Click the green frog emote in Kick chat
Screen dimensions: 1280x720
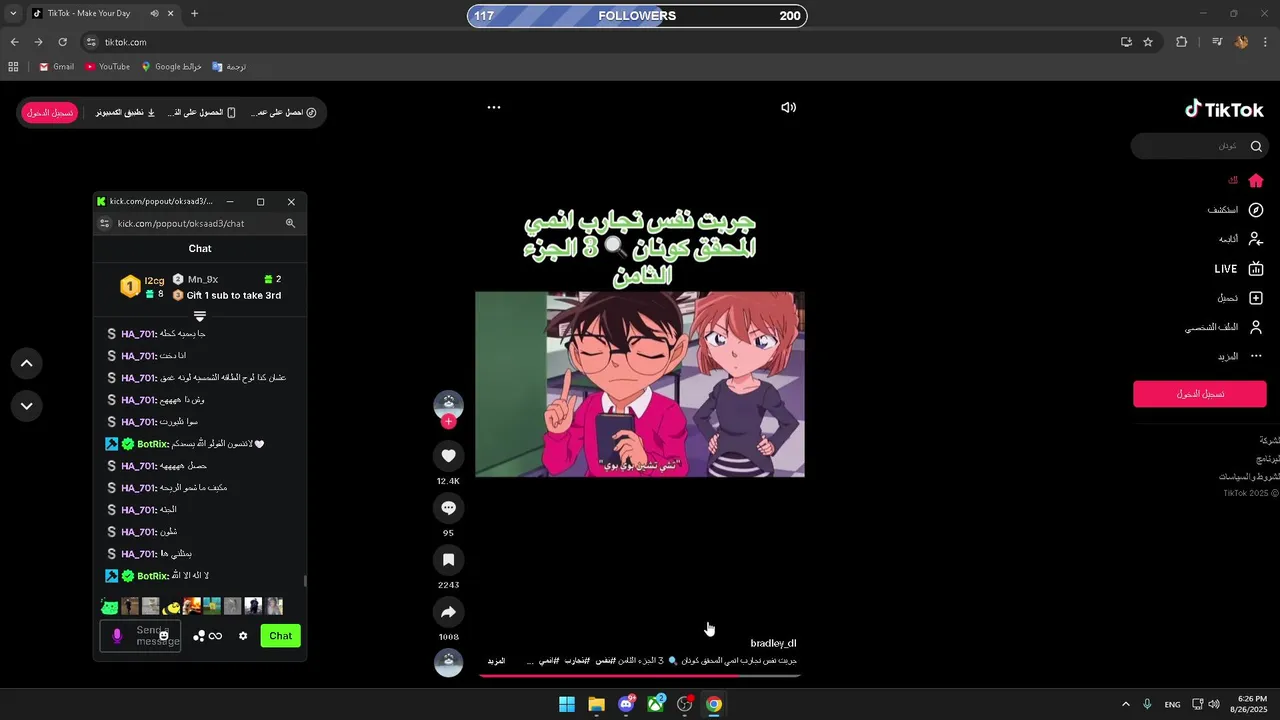(x=110, y=606)
